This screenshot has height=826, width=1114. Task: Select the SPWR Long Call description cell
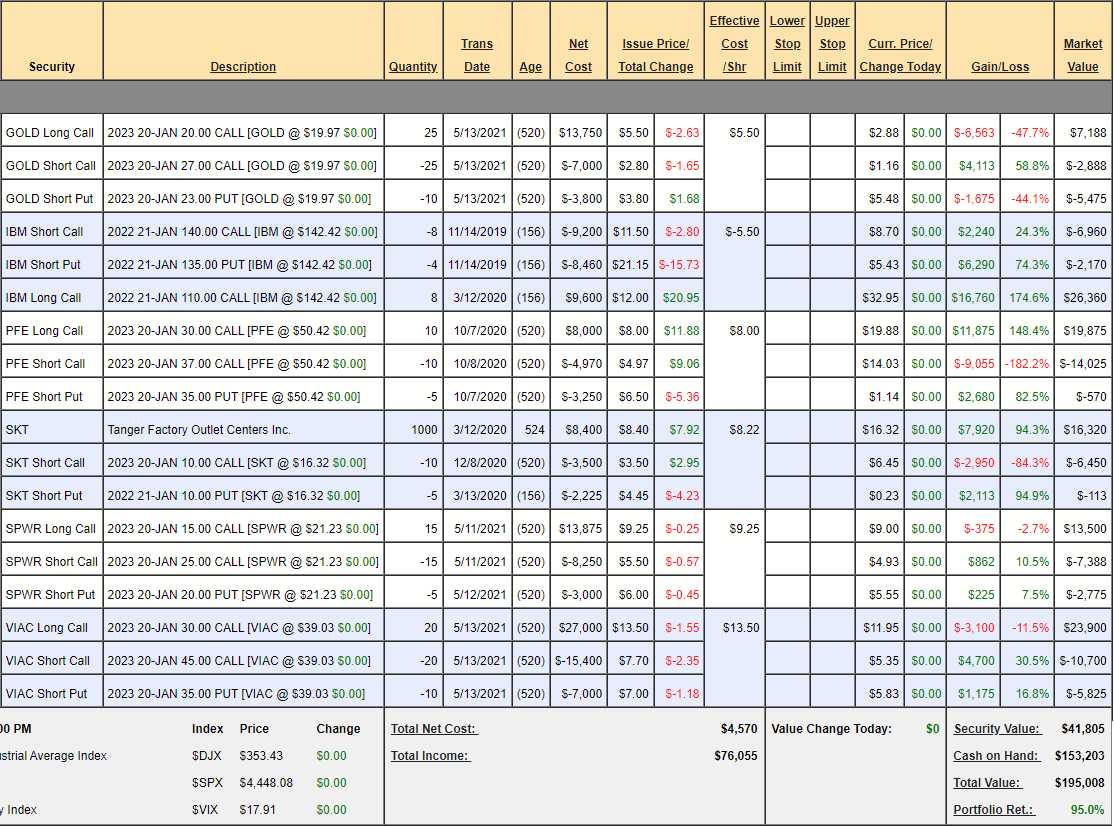242,528
